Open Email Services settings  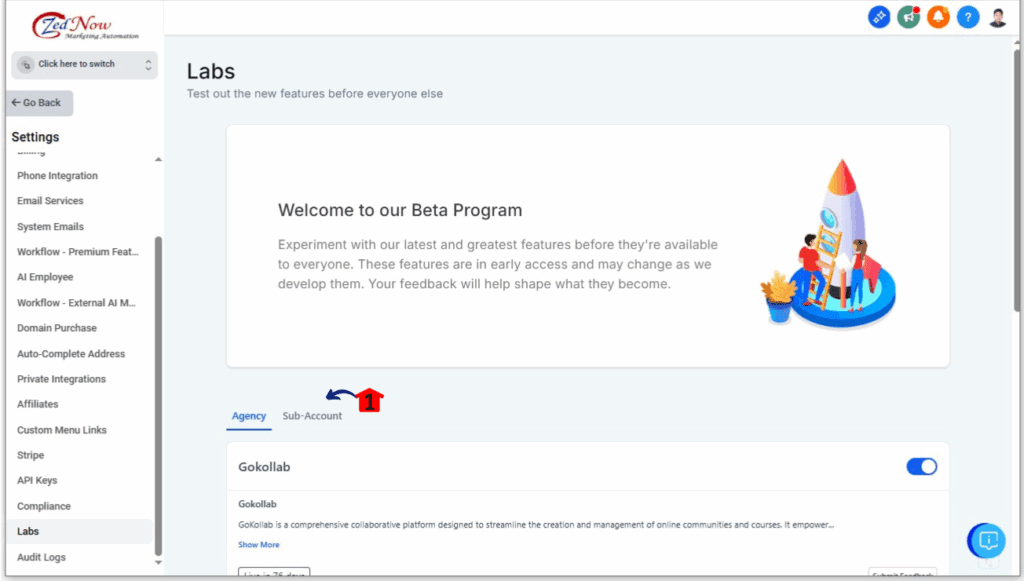pyautogui.click(x=50, y=201)
